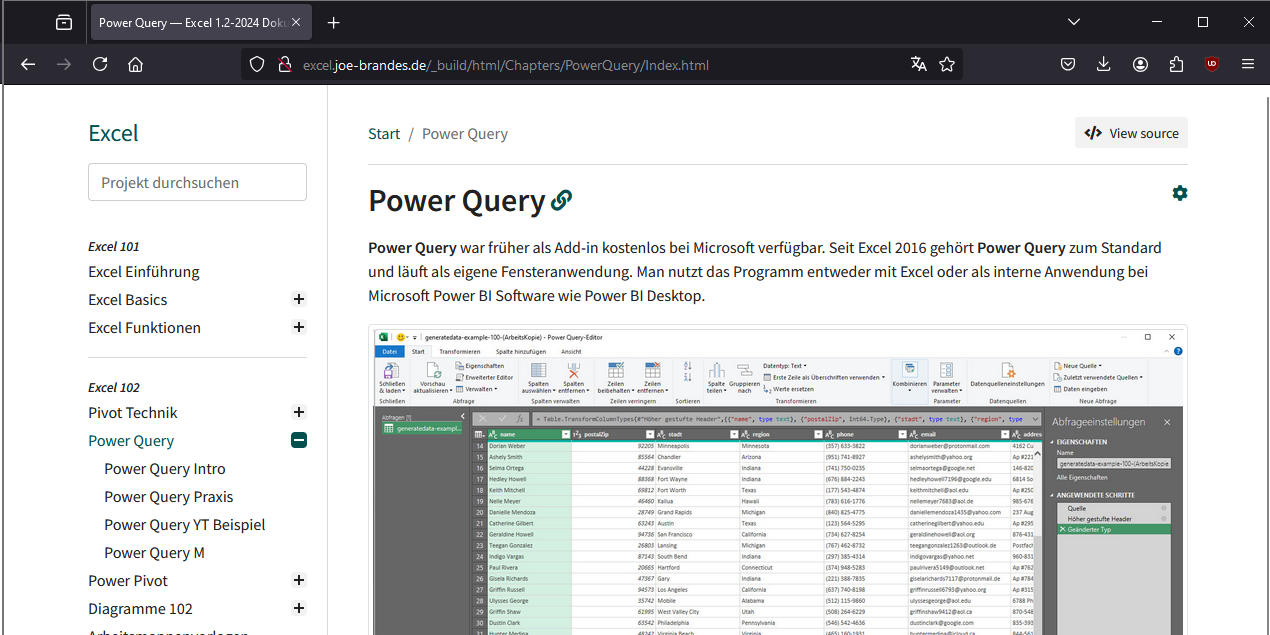Open the downloads panel

pos(1104,64)
